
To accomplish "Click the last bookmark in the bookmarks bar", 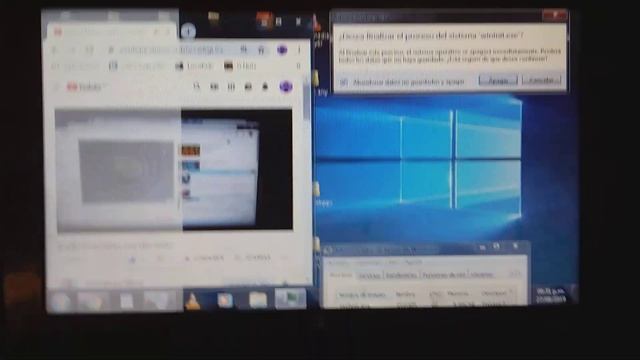I will [240, 66].
